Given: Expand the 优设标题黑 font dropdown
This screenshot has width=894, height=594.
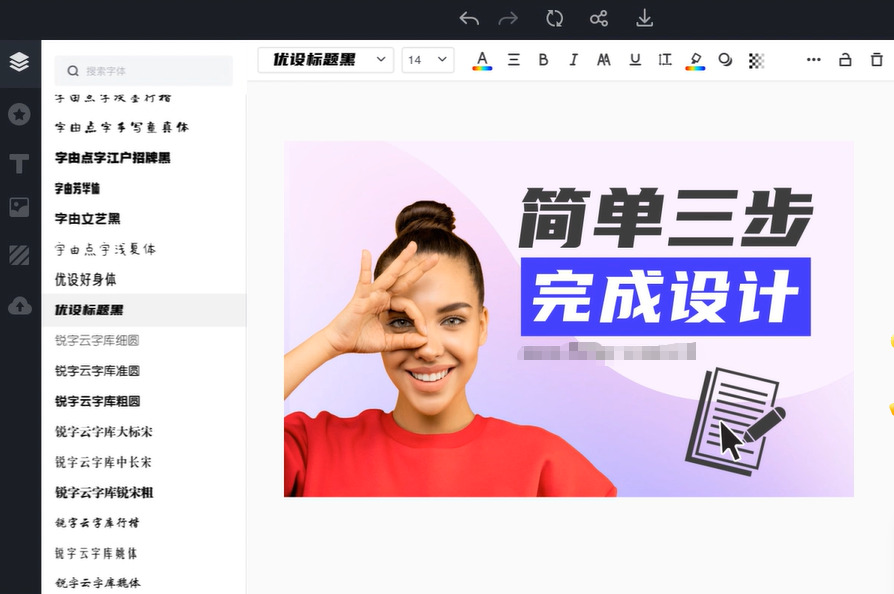Looking at the screenshot, I should [326, 60].
